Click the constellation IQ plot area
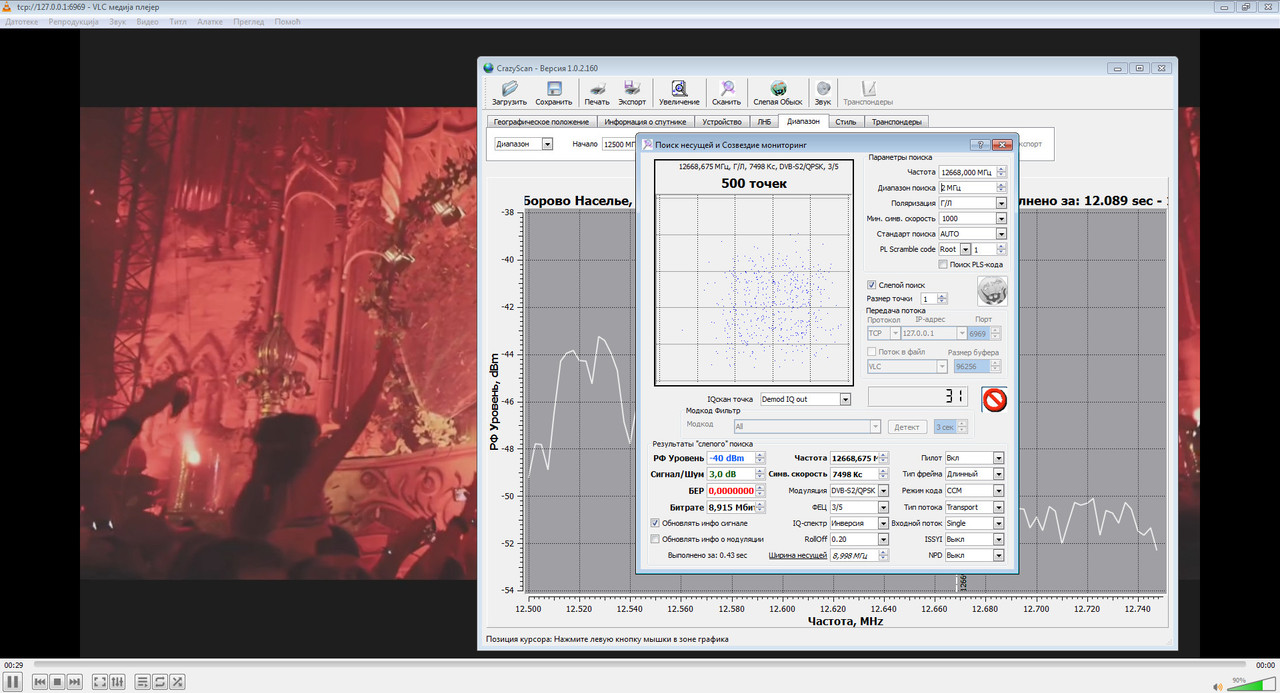 (x=754, y=288)
